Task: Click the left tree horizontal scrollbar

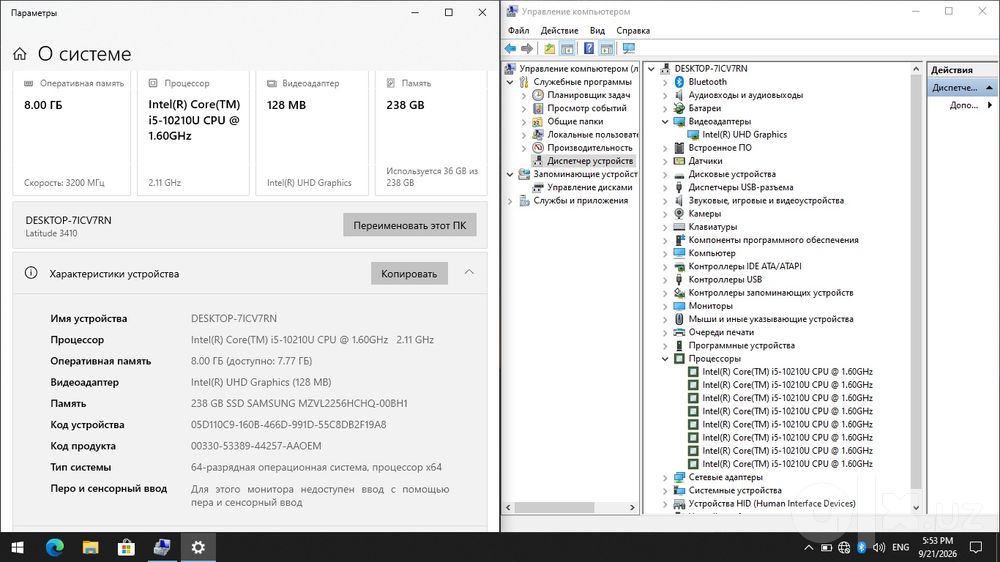Action: [x=554, y=508]
